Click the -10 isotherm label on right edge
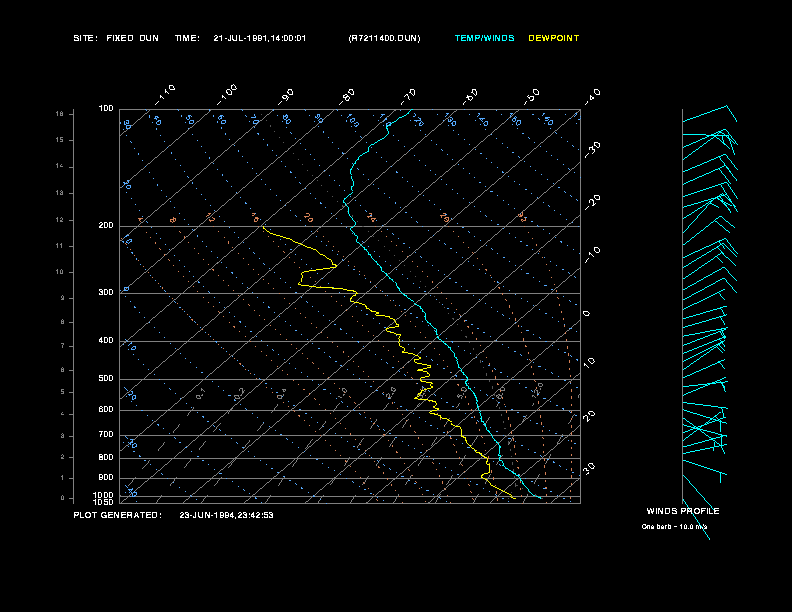 pos(593,255)
